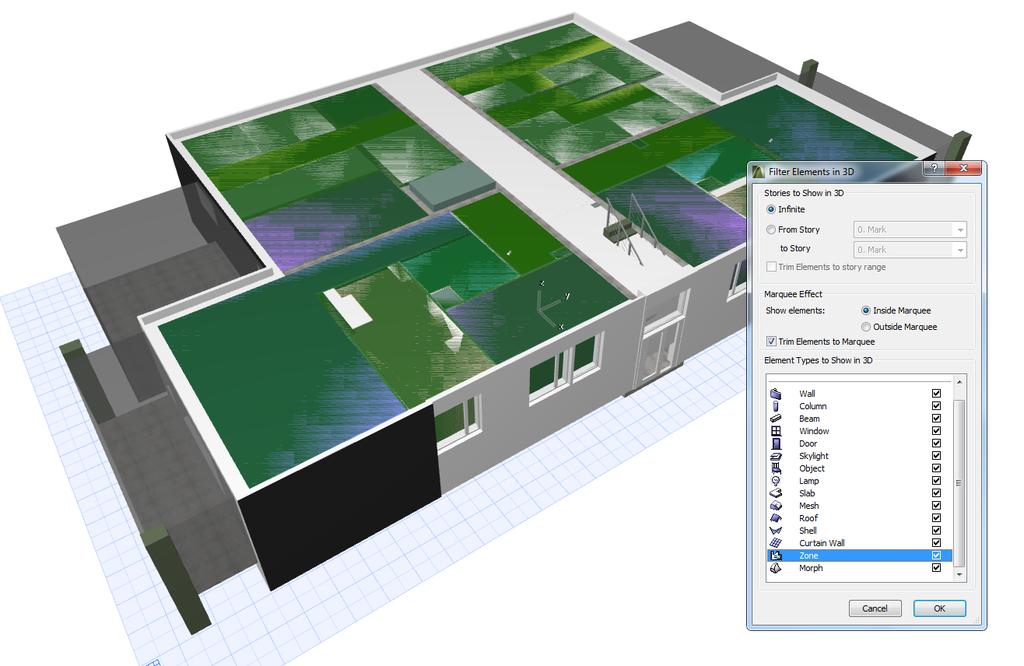Click the element list scroll down arrow
This screenshot has width=1024, height=666.
click(959, 575)
